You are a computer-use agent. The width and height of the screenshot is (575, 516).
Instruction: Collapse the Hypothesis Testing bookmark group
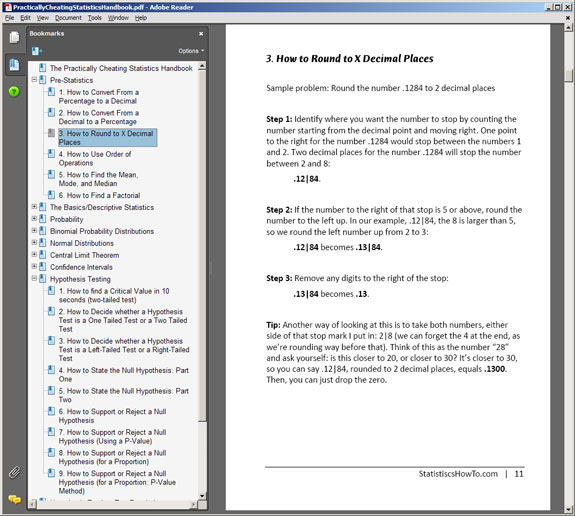click(34, 278)
